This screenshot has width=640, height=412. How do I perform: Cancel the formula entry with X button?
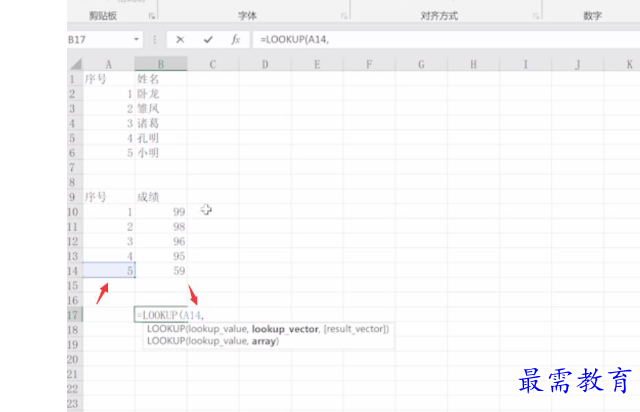click(180, 40)
